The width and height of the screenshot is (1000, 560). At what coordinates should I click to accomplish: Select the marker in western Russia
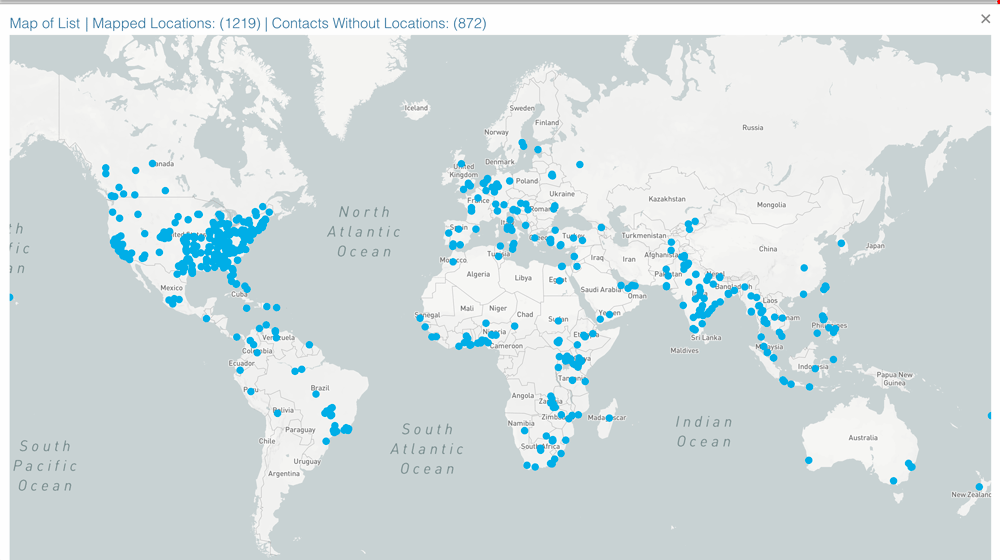[x=580, y=165]
